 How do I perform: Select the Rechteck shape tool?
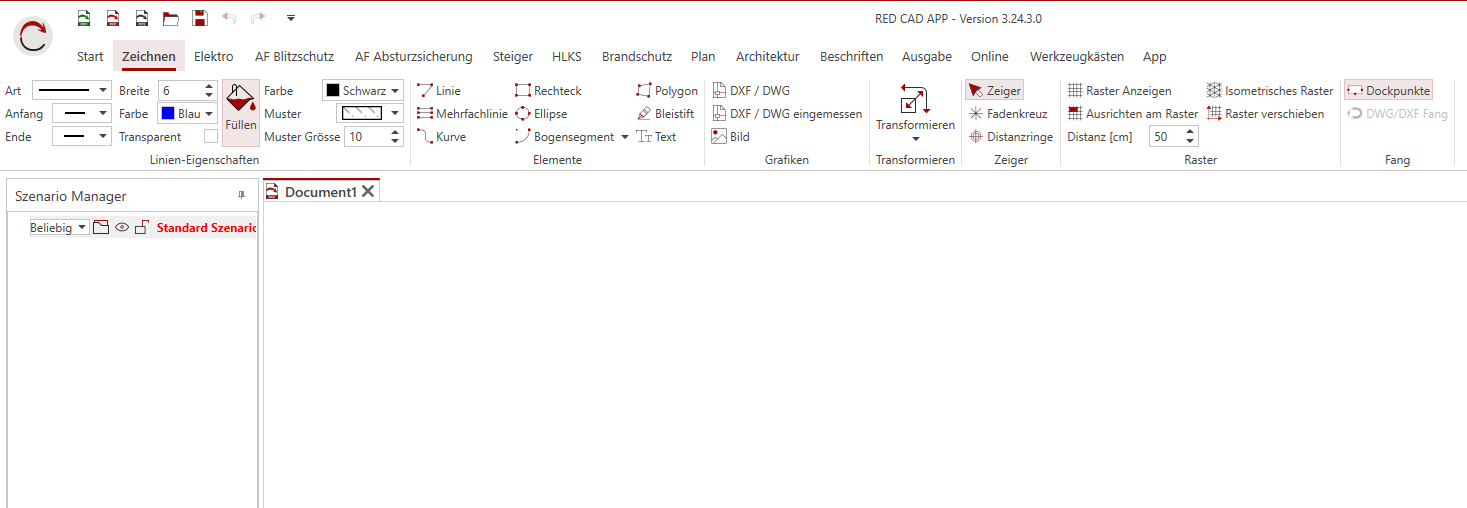548,91
